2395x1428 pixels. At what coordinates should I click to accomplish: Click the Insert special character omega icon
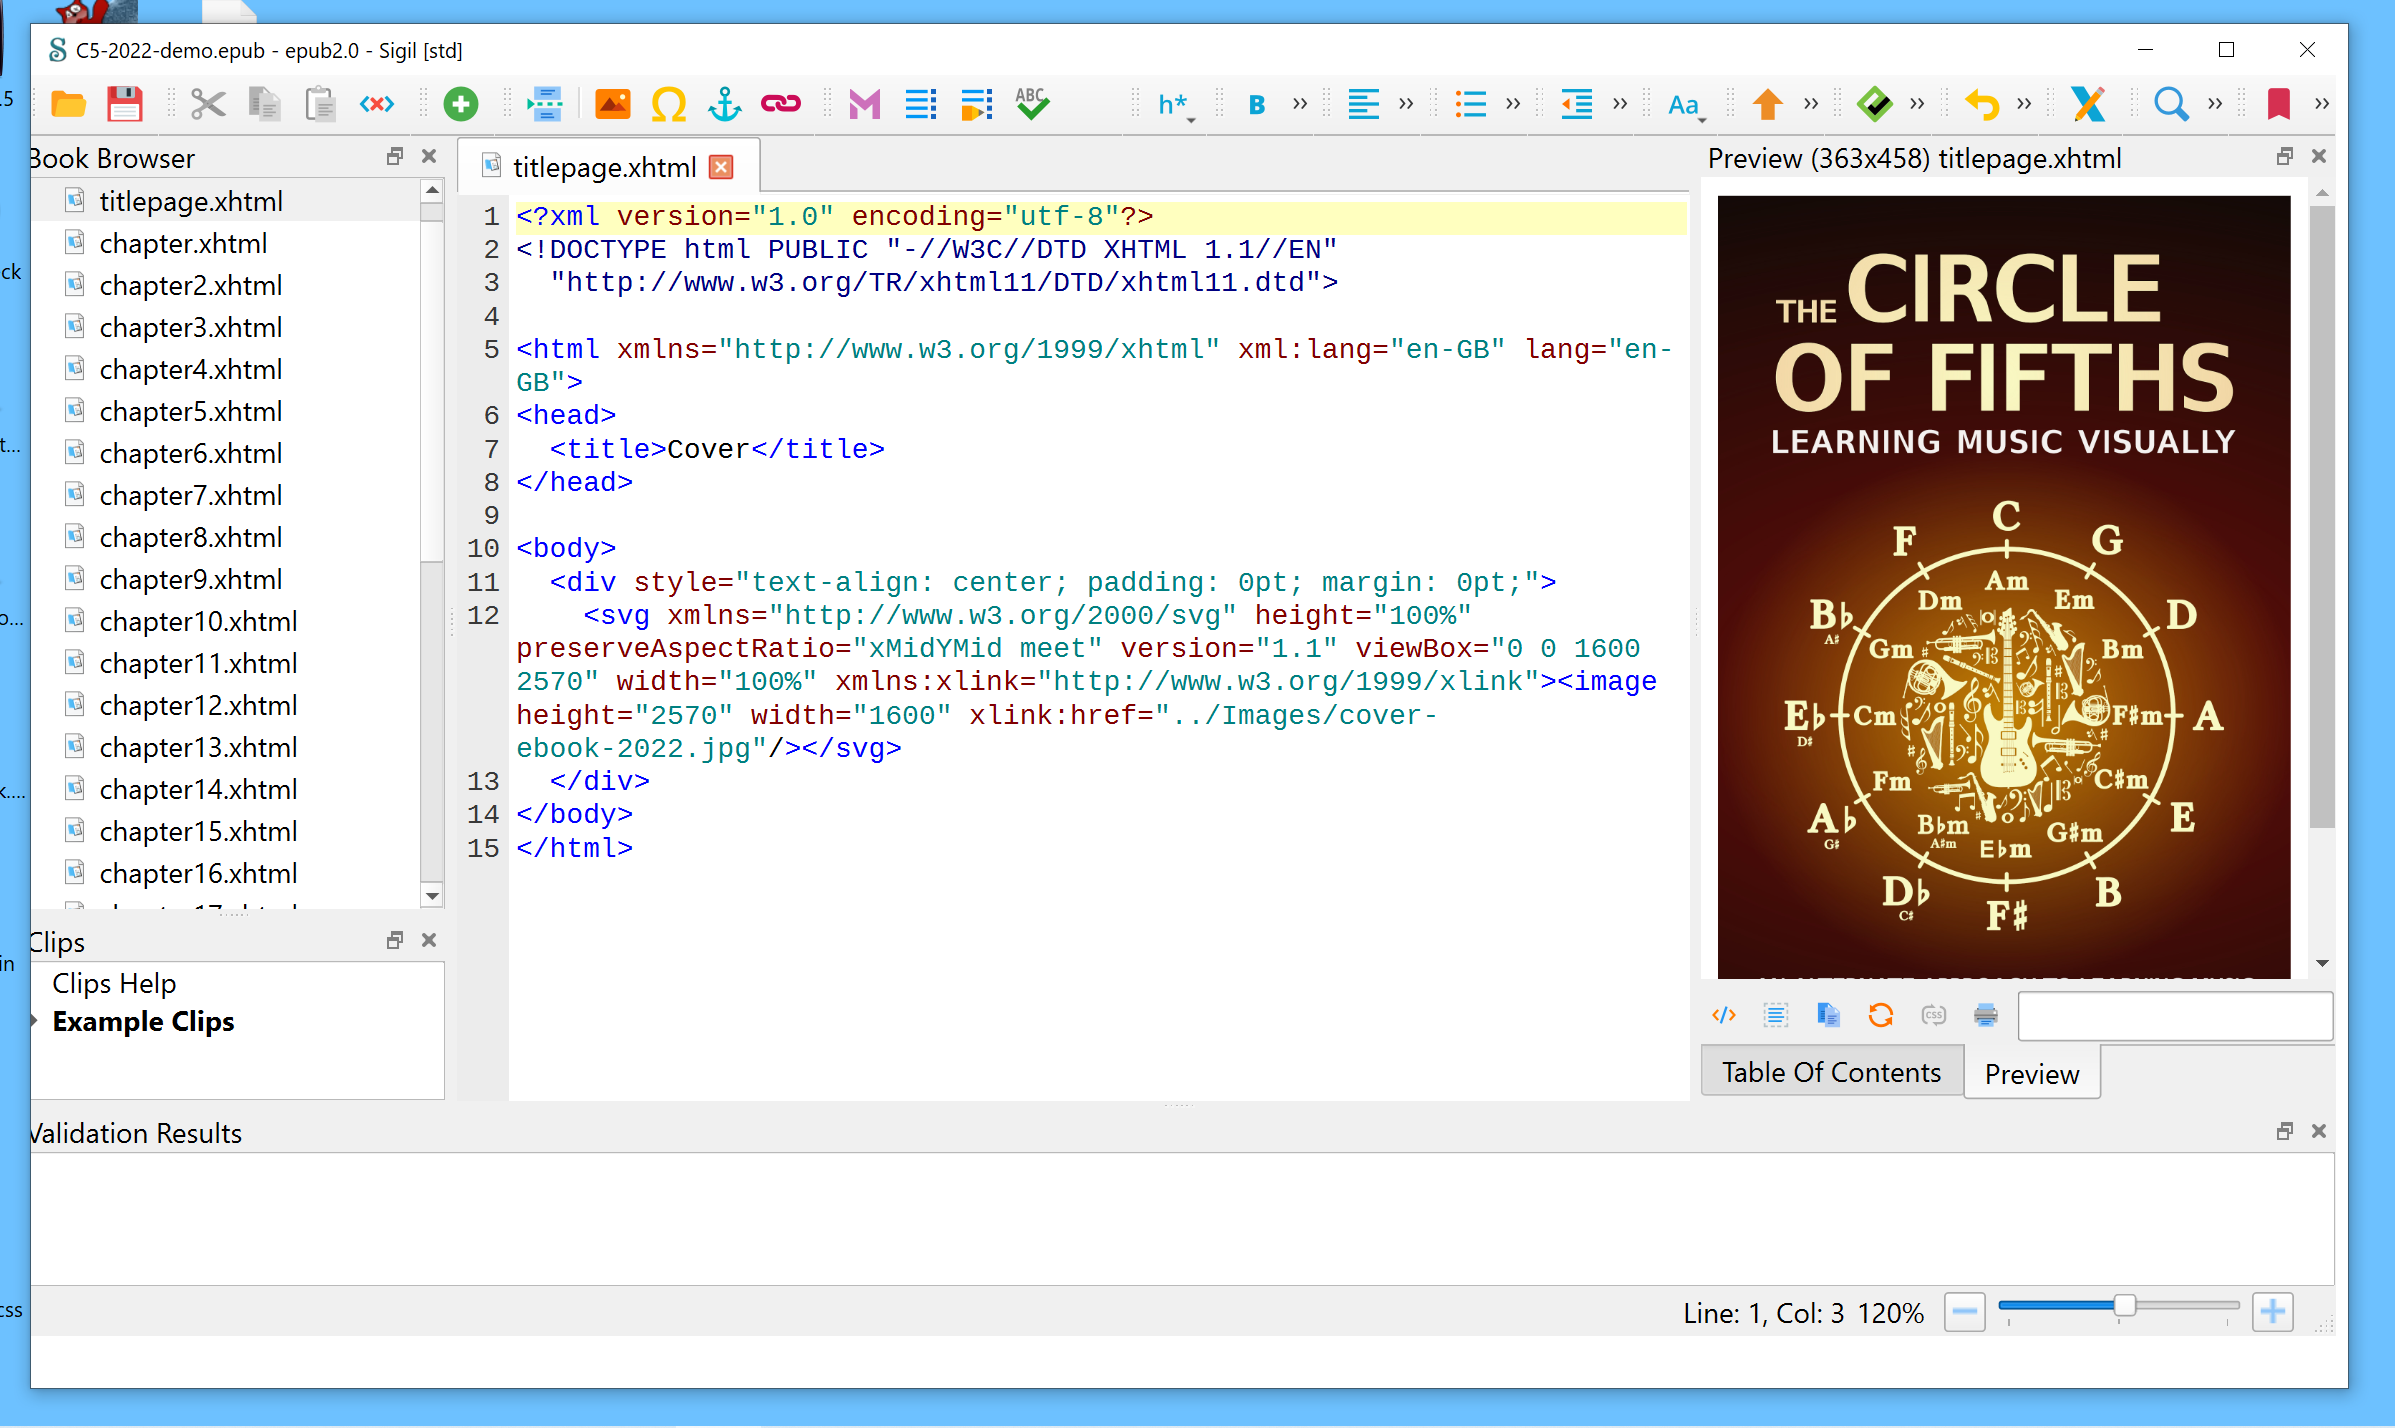[668, 104]
